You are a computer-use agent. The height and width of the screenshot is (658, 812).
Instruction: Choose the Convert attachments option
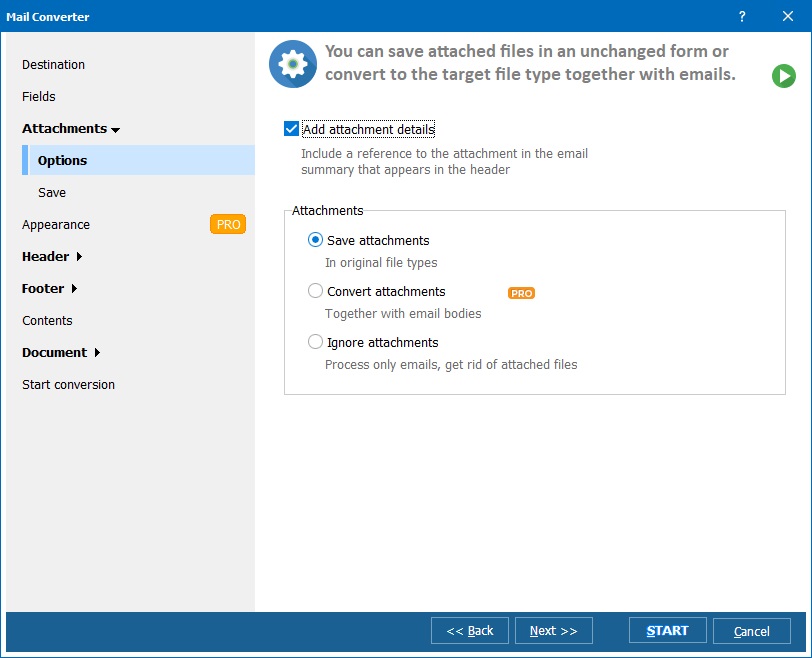click(316, 291)
